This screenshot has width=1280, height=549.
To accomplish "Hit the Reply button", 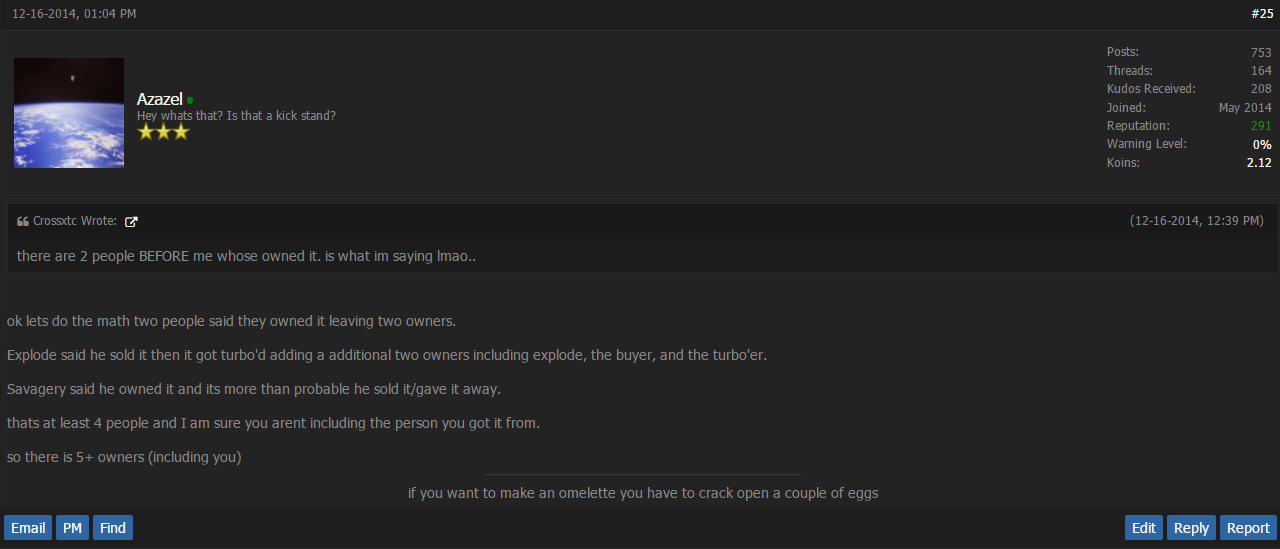I will click(1191, 528).
